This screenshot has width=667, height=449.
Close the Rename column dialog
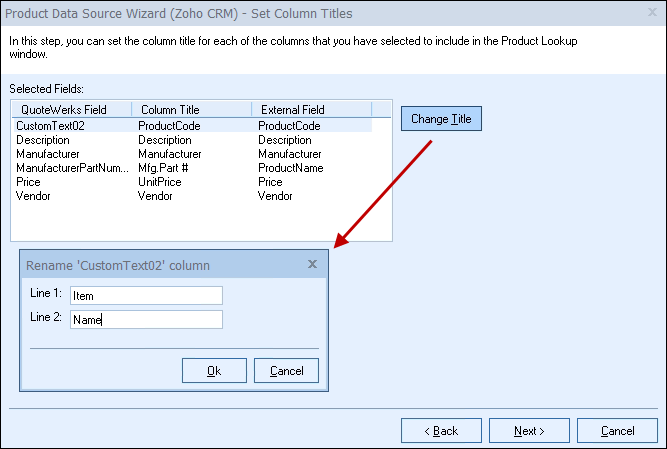click(x=312, y=264)
